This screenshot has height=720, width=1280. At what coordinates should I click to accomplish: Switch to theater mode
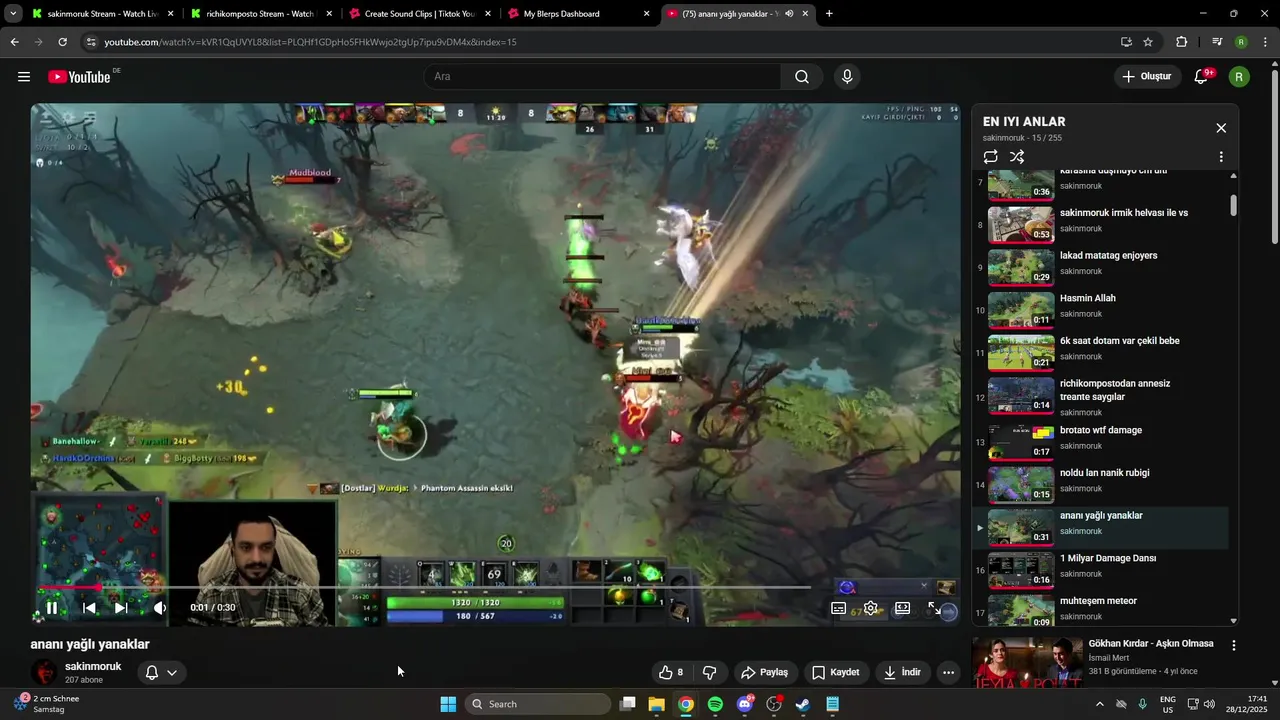[902, 608]
